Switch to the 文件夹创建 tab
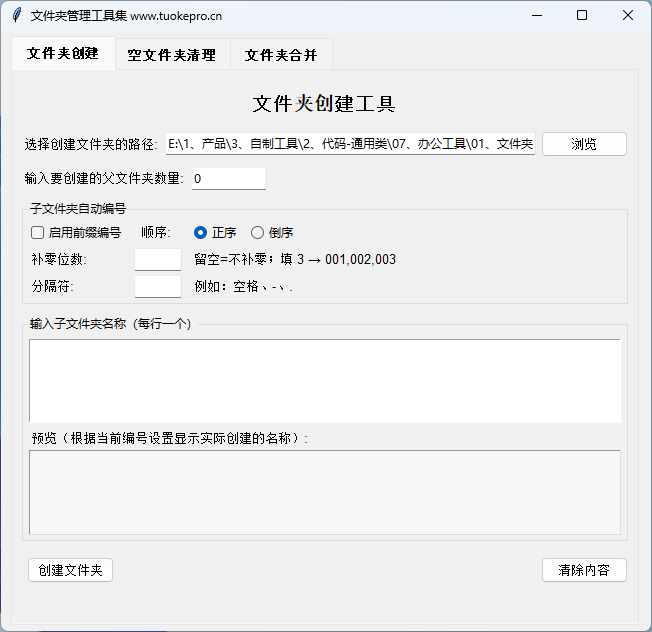 [63, 54]
